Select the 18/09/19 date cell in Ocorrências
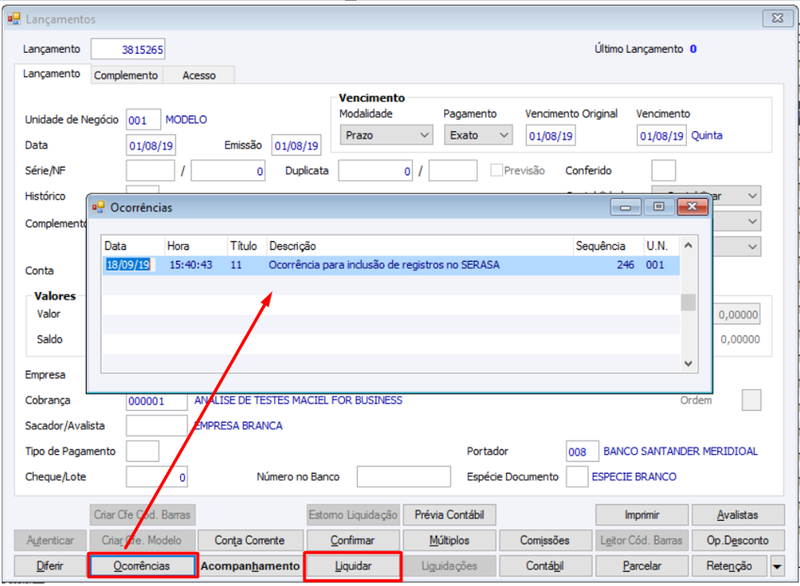The height and width of the screenshot is (586, 800). pyautogui.click(x=128, y=265)
